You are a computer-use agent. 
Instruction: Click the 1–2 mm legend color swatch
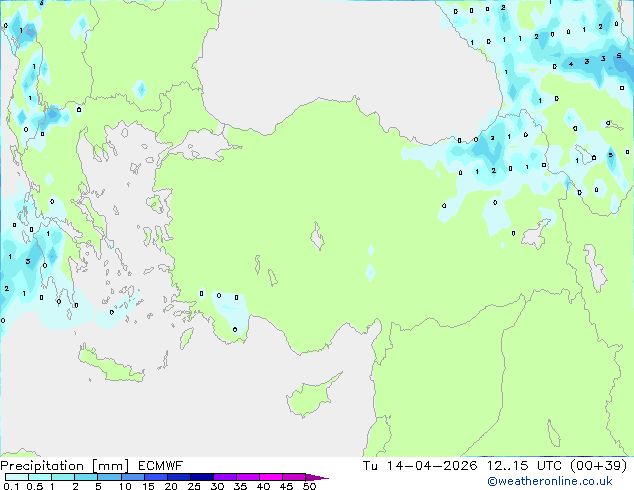pos(63,477)
